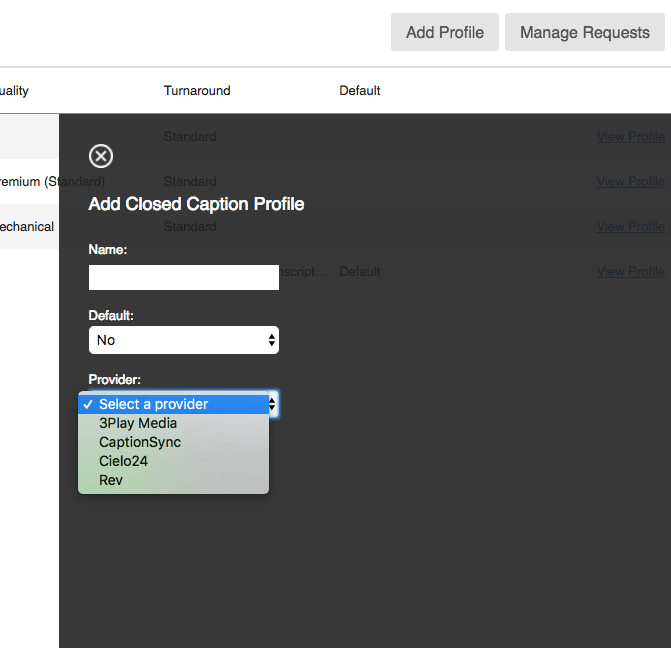Choose the checked 'Select a provider' option
The height and width of the screenshot is (648, 671).
[153, 404]
